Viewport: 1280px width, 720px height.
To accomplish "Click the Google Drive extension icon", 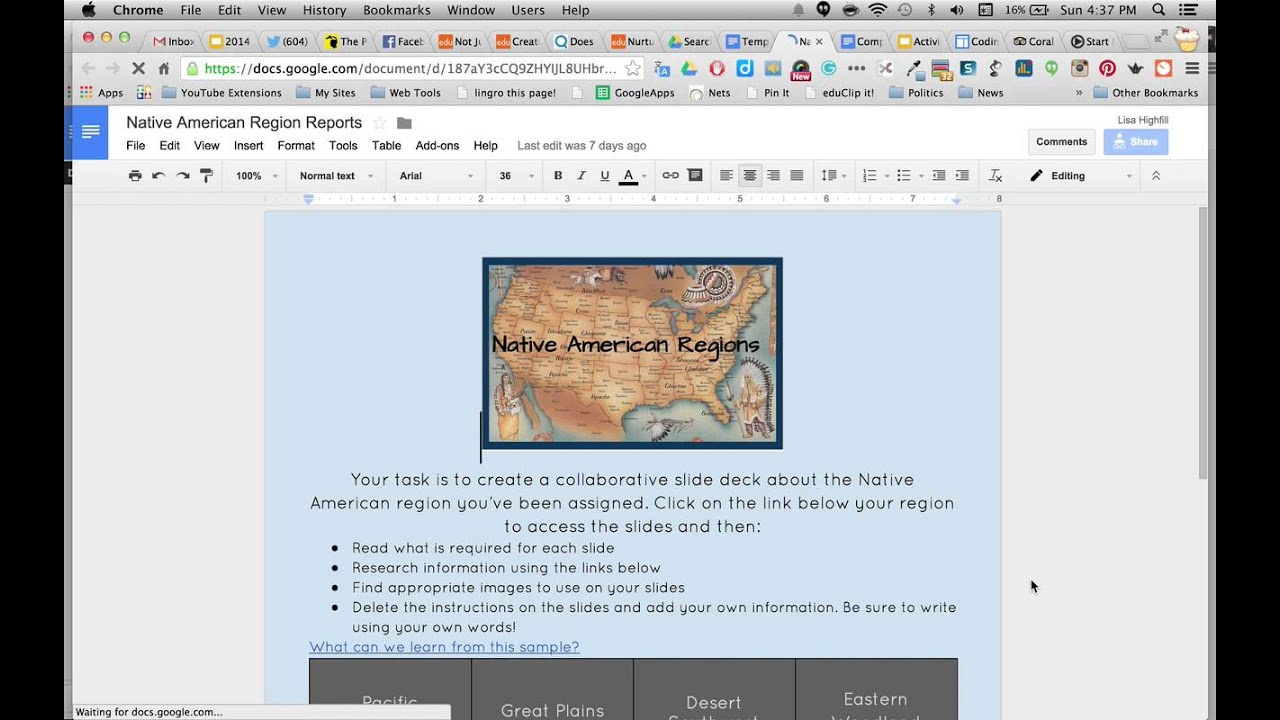I will (688, 69).
